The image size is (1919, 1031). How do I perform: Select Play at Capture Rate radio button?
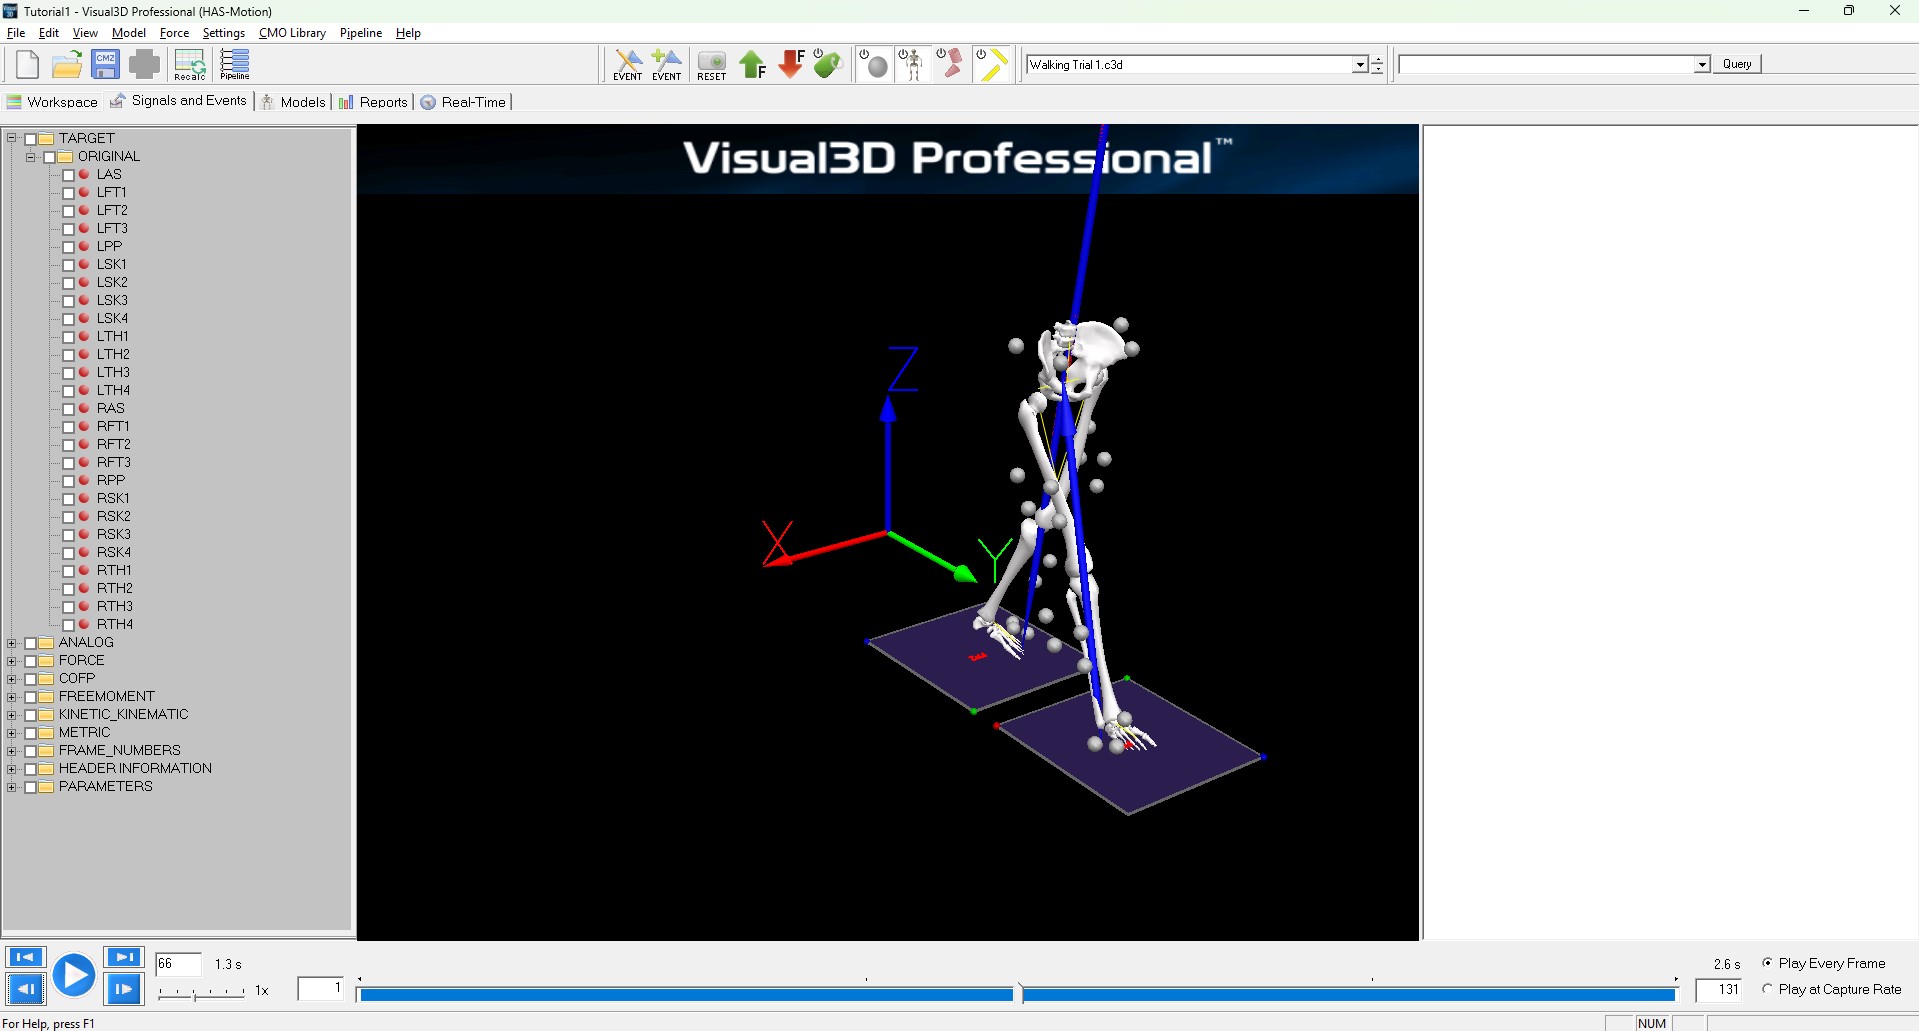click(x=1768, y=989)
